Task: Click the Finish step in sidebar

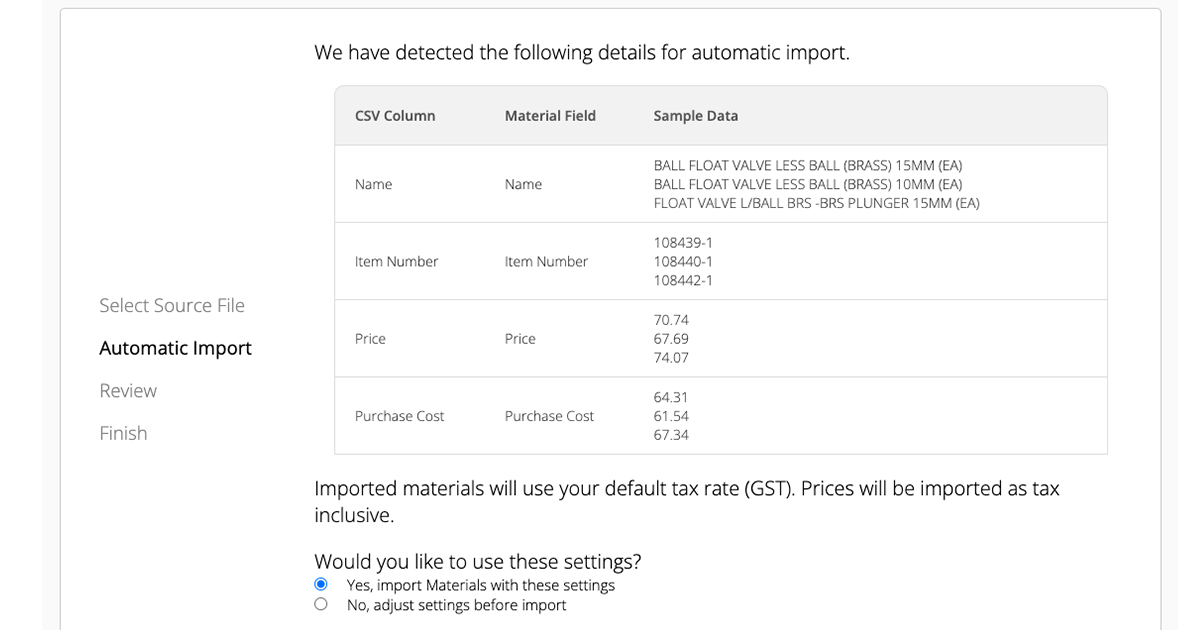Action: click(x=123, y=434)
